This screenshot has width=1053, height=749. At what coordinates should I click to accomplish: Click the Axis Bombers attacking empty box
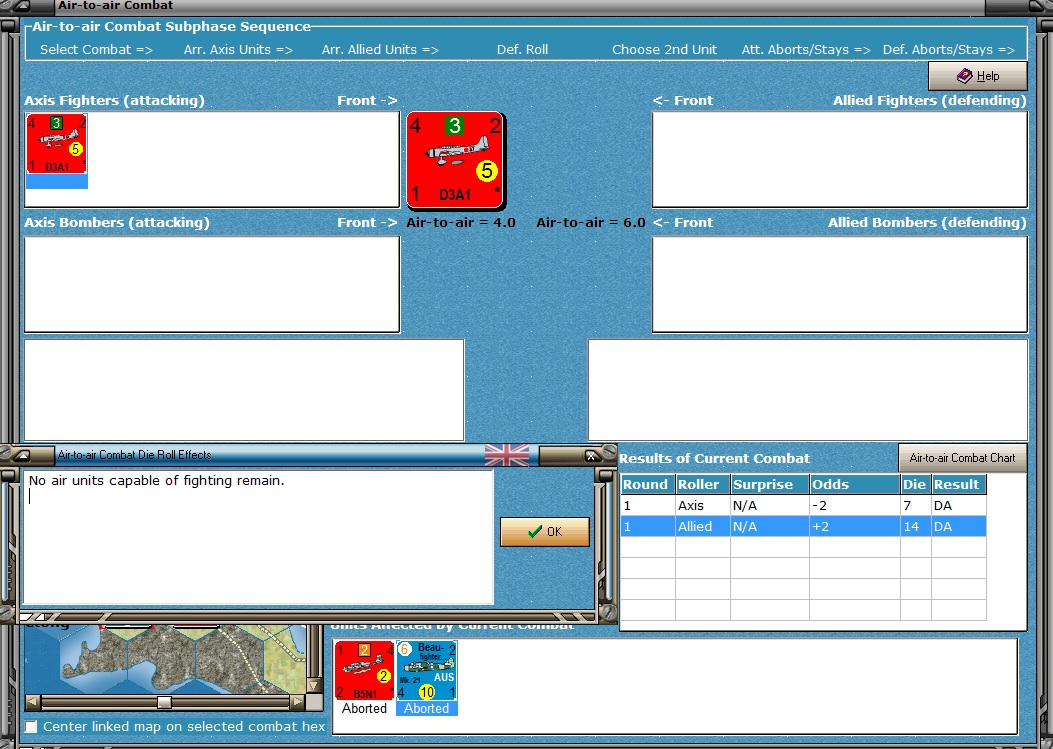click(x=212, y=284)
